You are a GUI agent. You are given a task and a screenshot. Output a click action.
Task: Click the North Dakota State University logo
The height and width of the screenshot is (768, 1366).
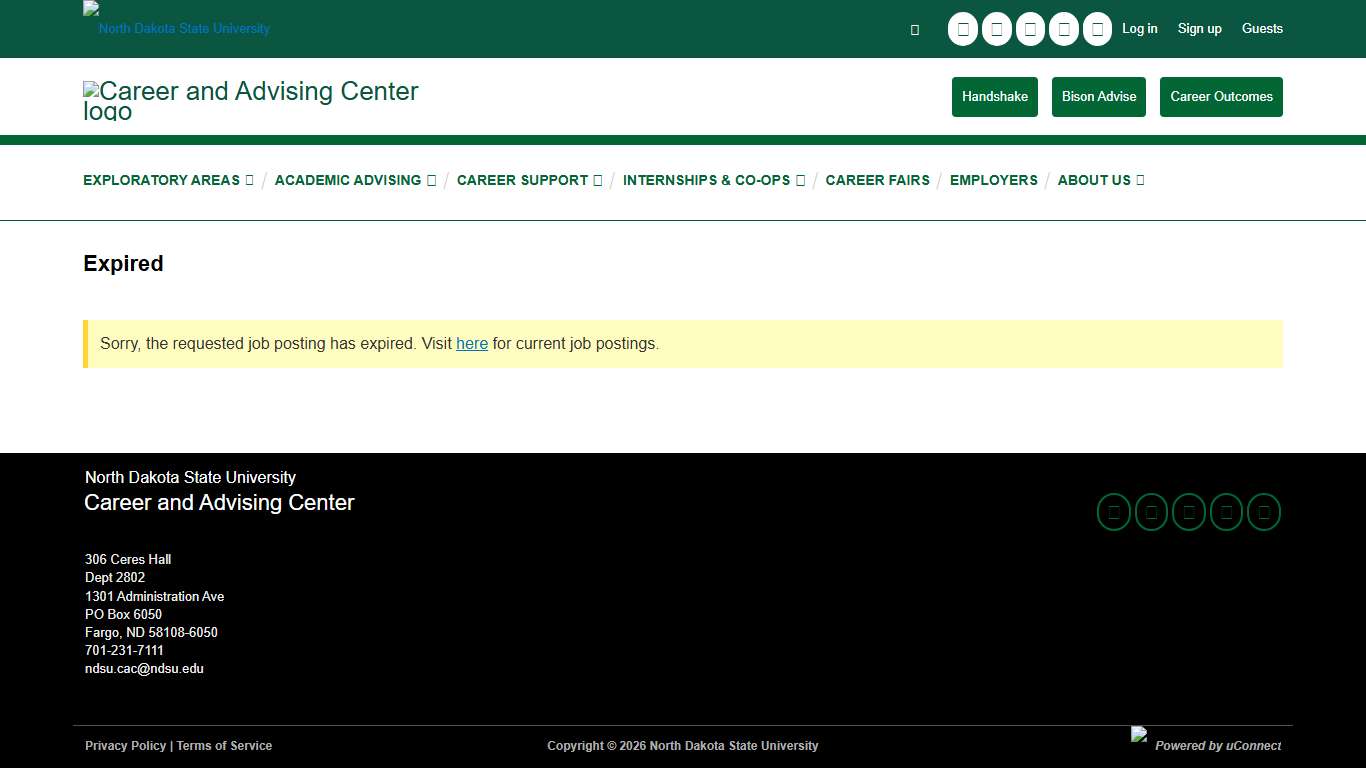[x=176, y=20]
